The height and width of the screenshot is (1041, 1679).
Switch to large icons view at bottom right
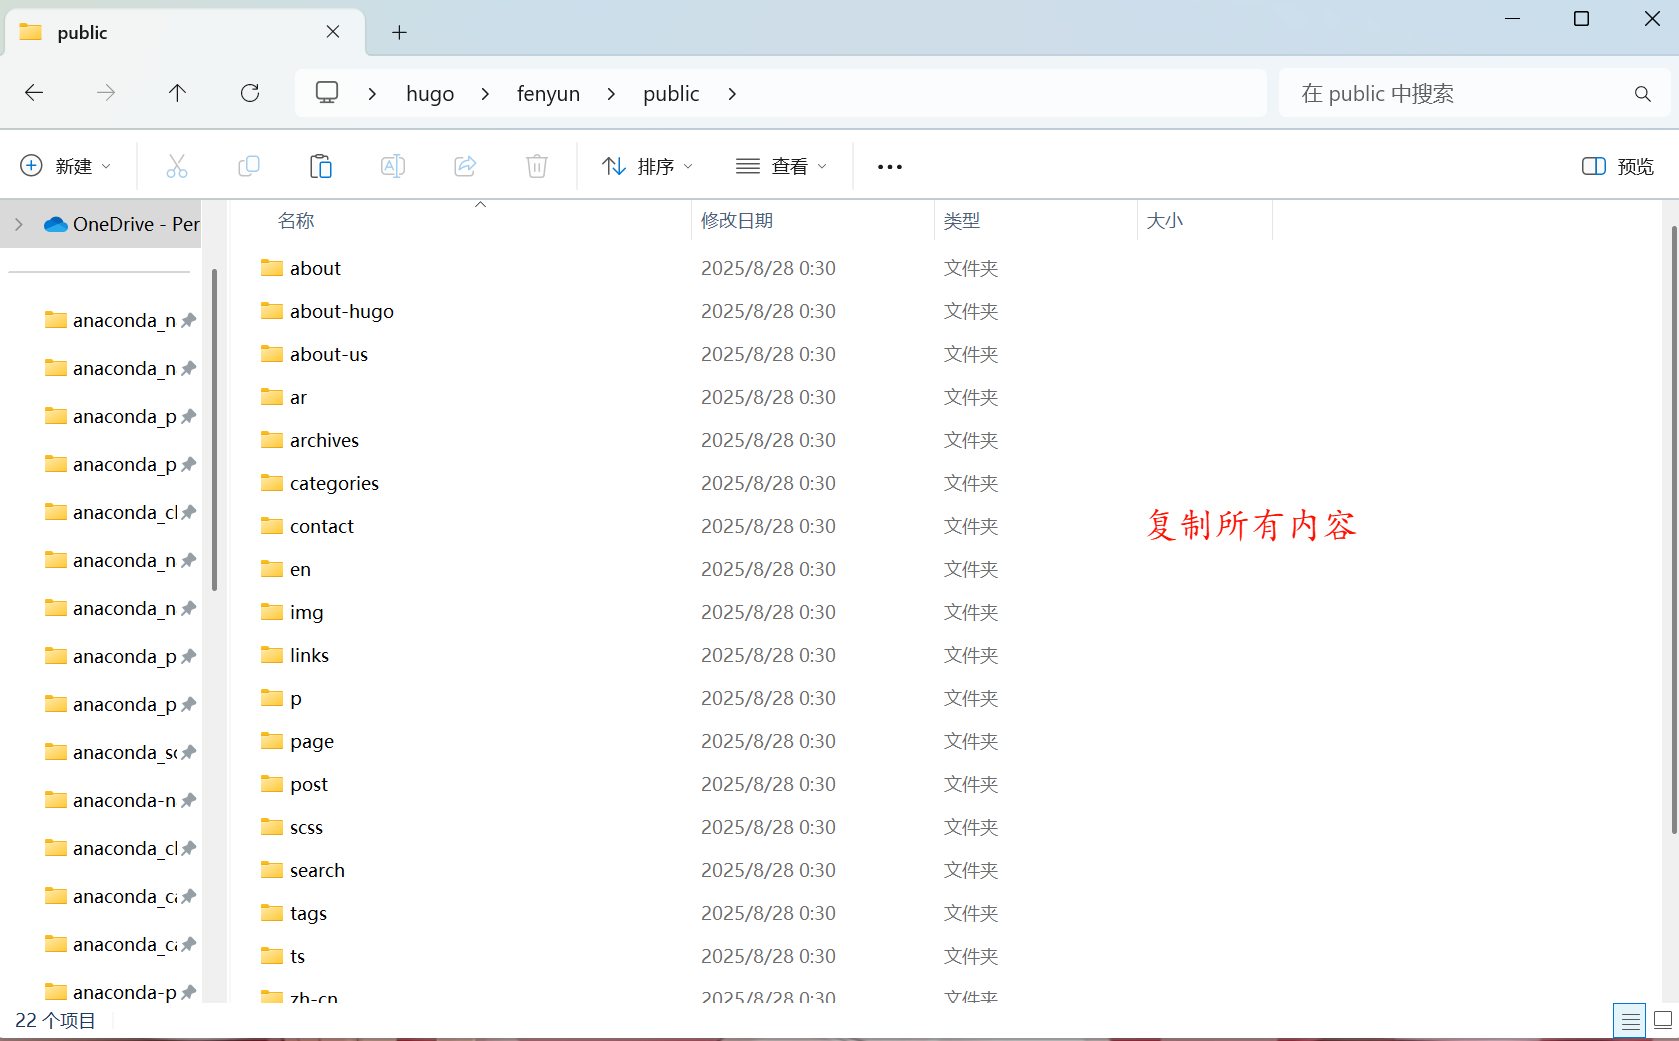(1663, 1020)
